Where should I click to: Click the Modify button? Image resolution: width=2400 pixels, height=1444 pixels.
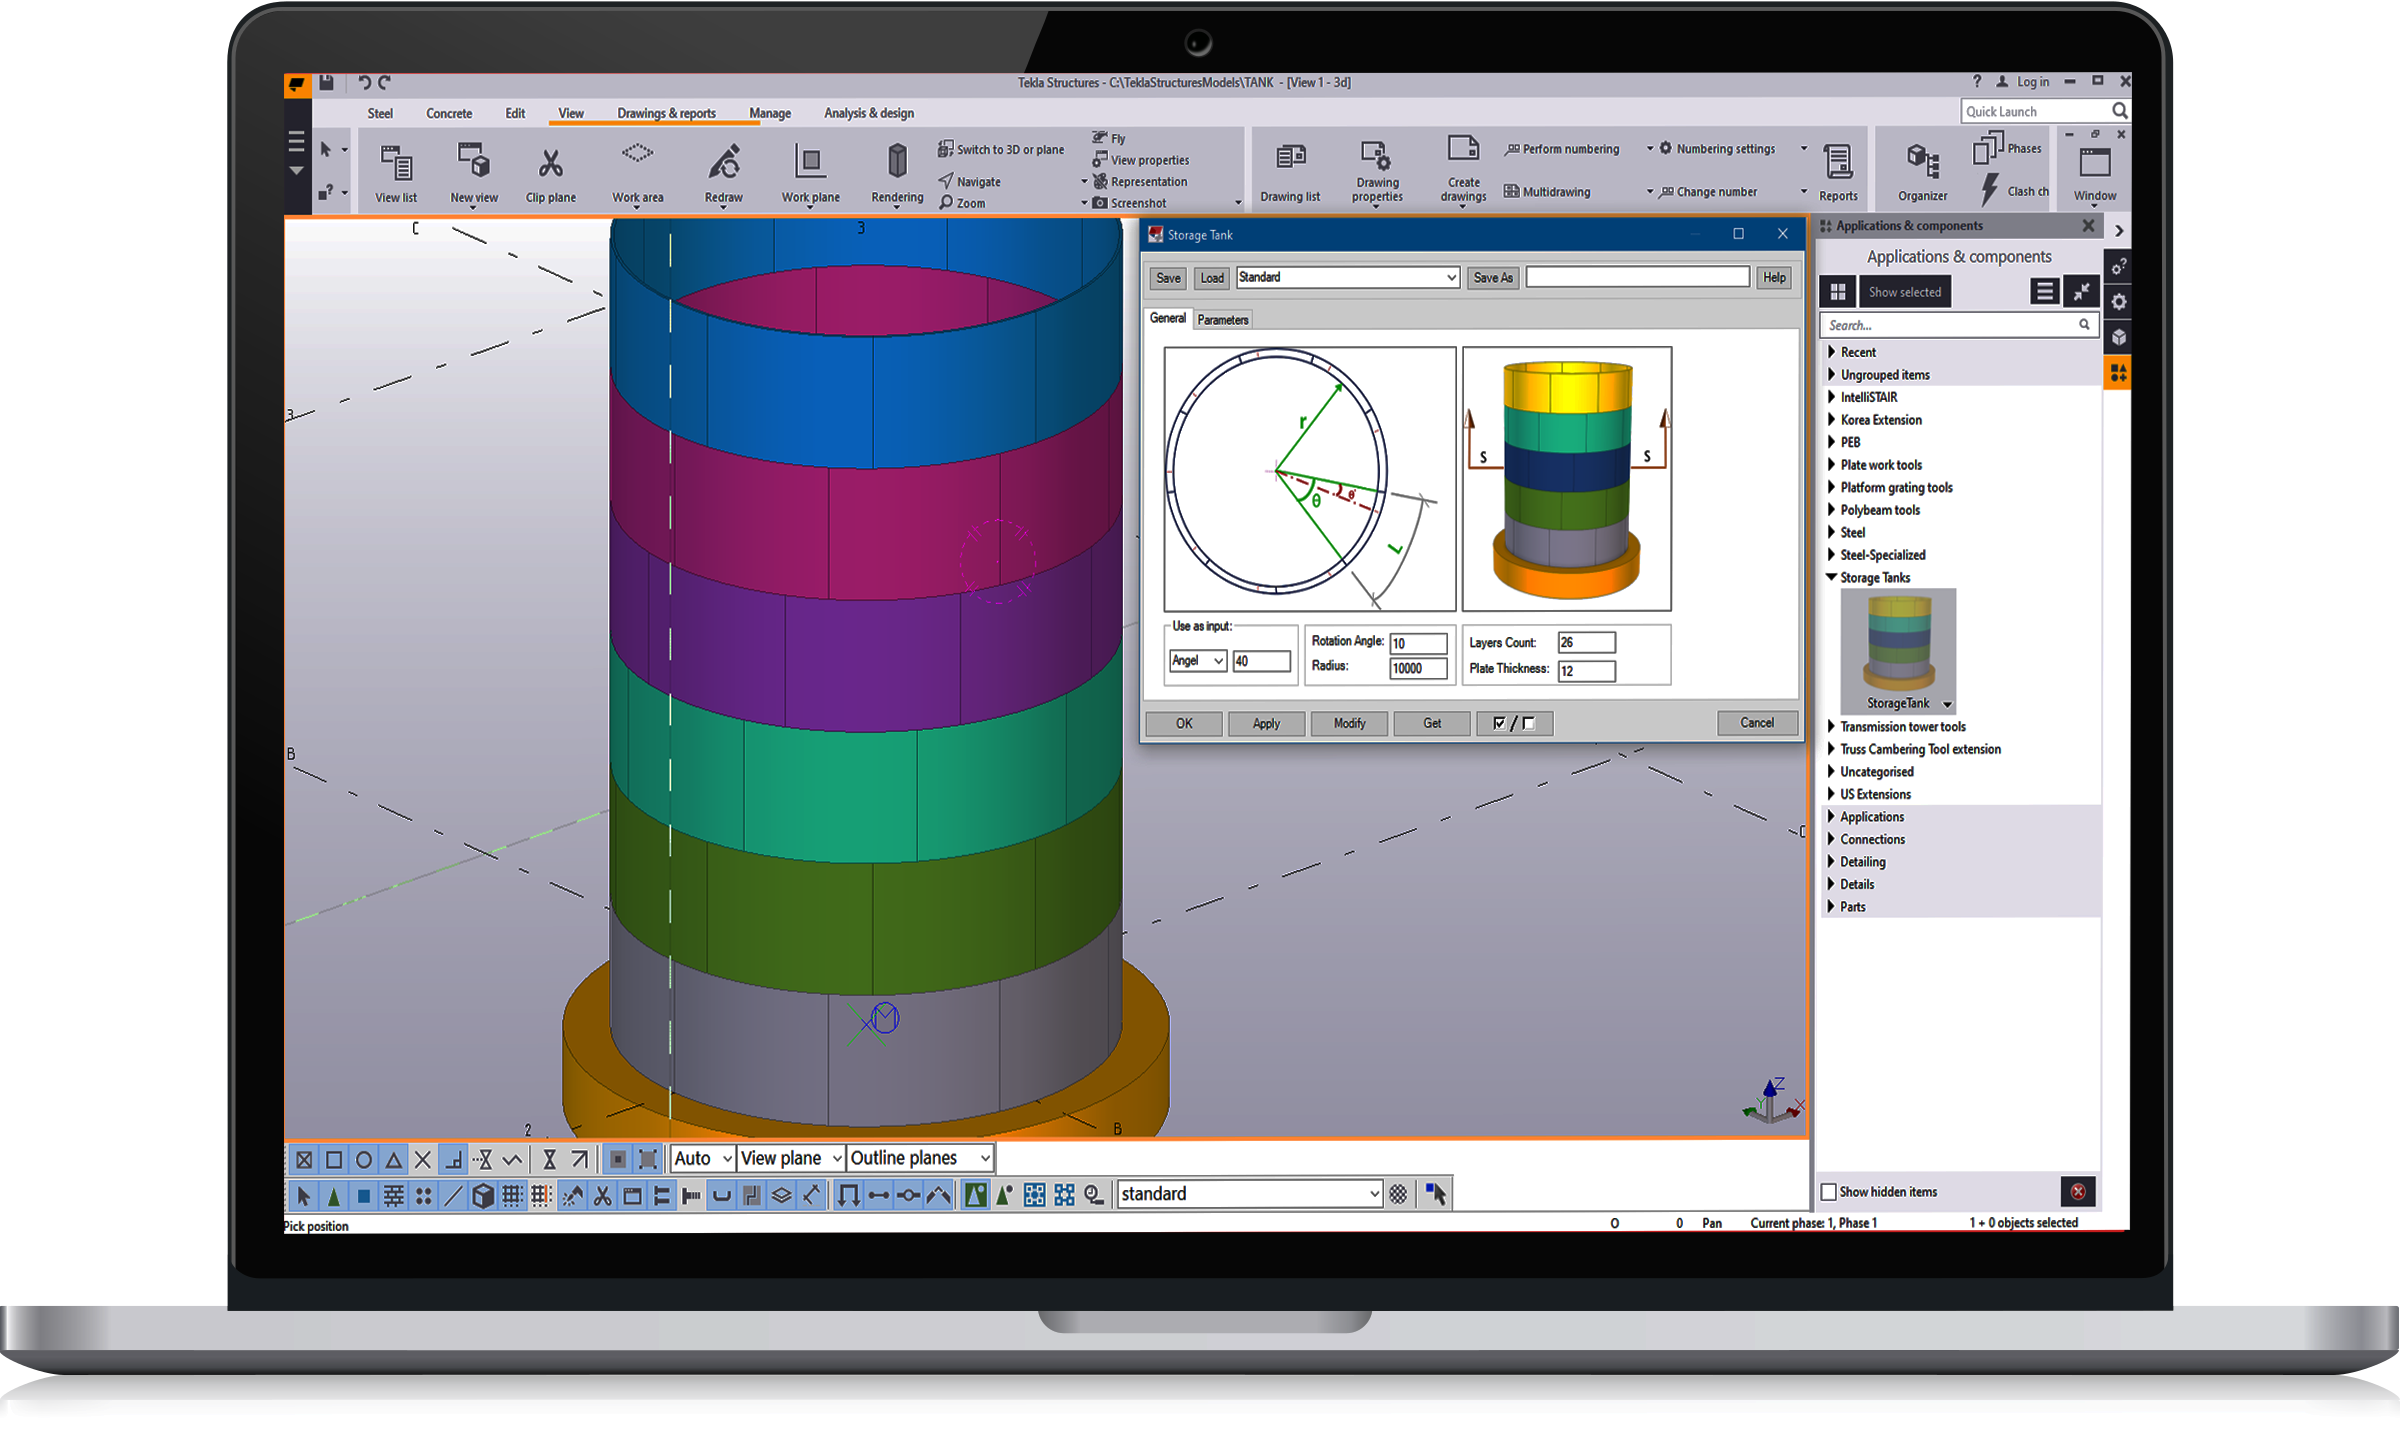(1349, 723)
